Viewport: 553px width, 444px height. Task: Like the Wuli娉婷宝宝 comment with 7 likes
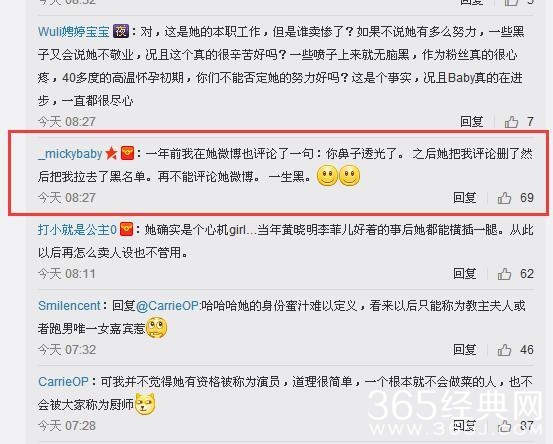coord(511,122)
